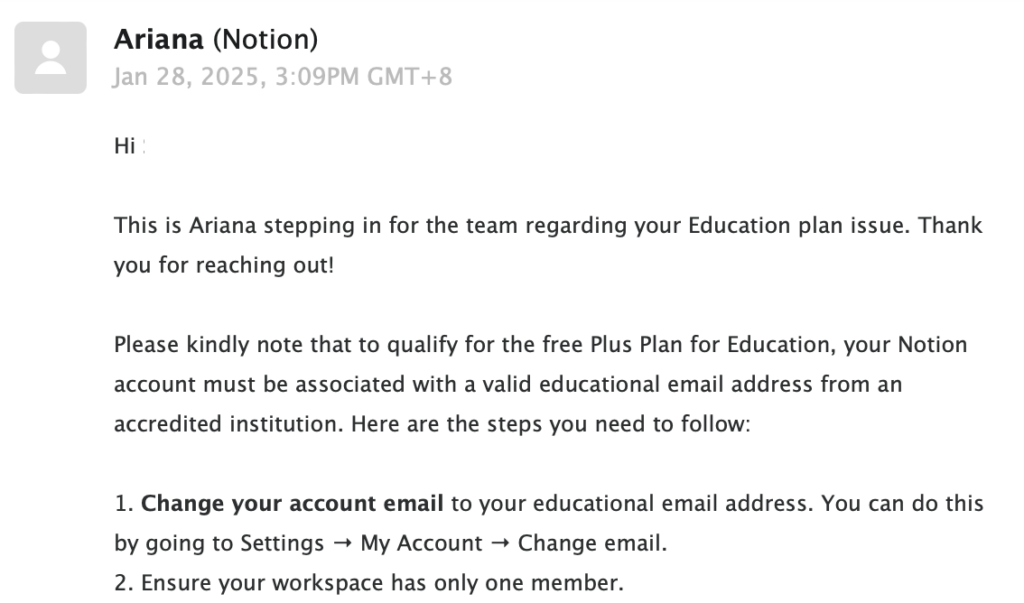Click 'My Account' in the navigation path

[x=421, y=543]
